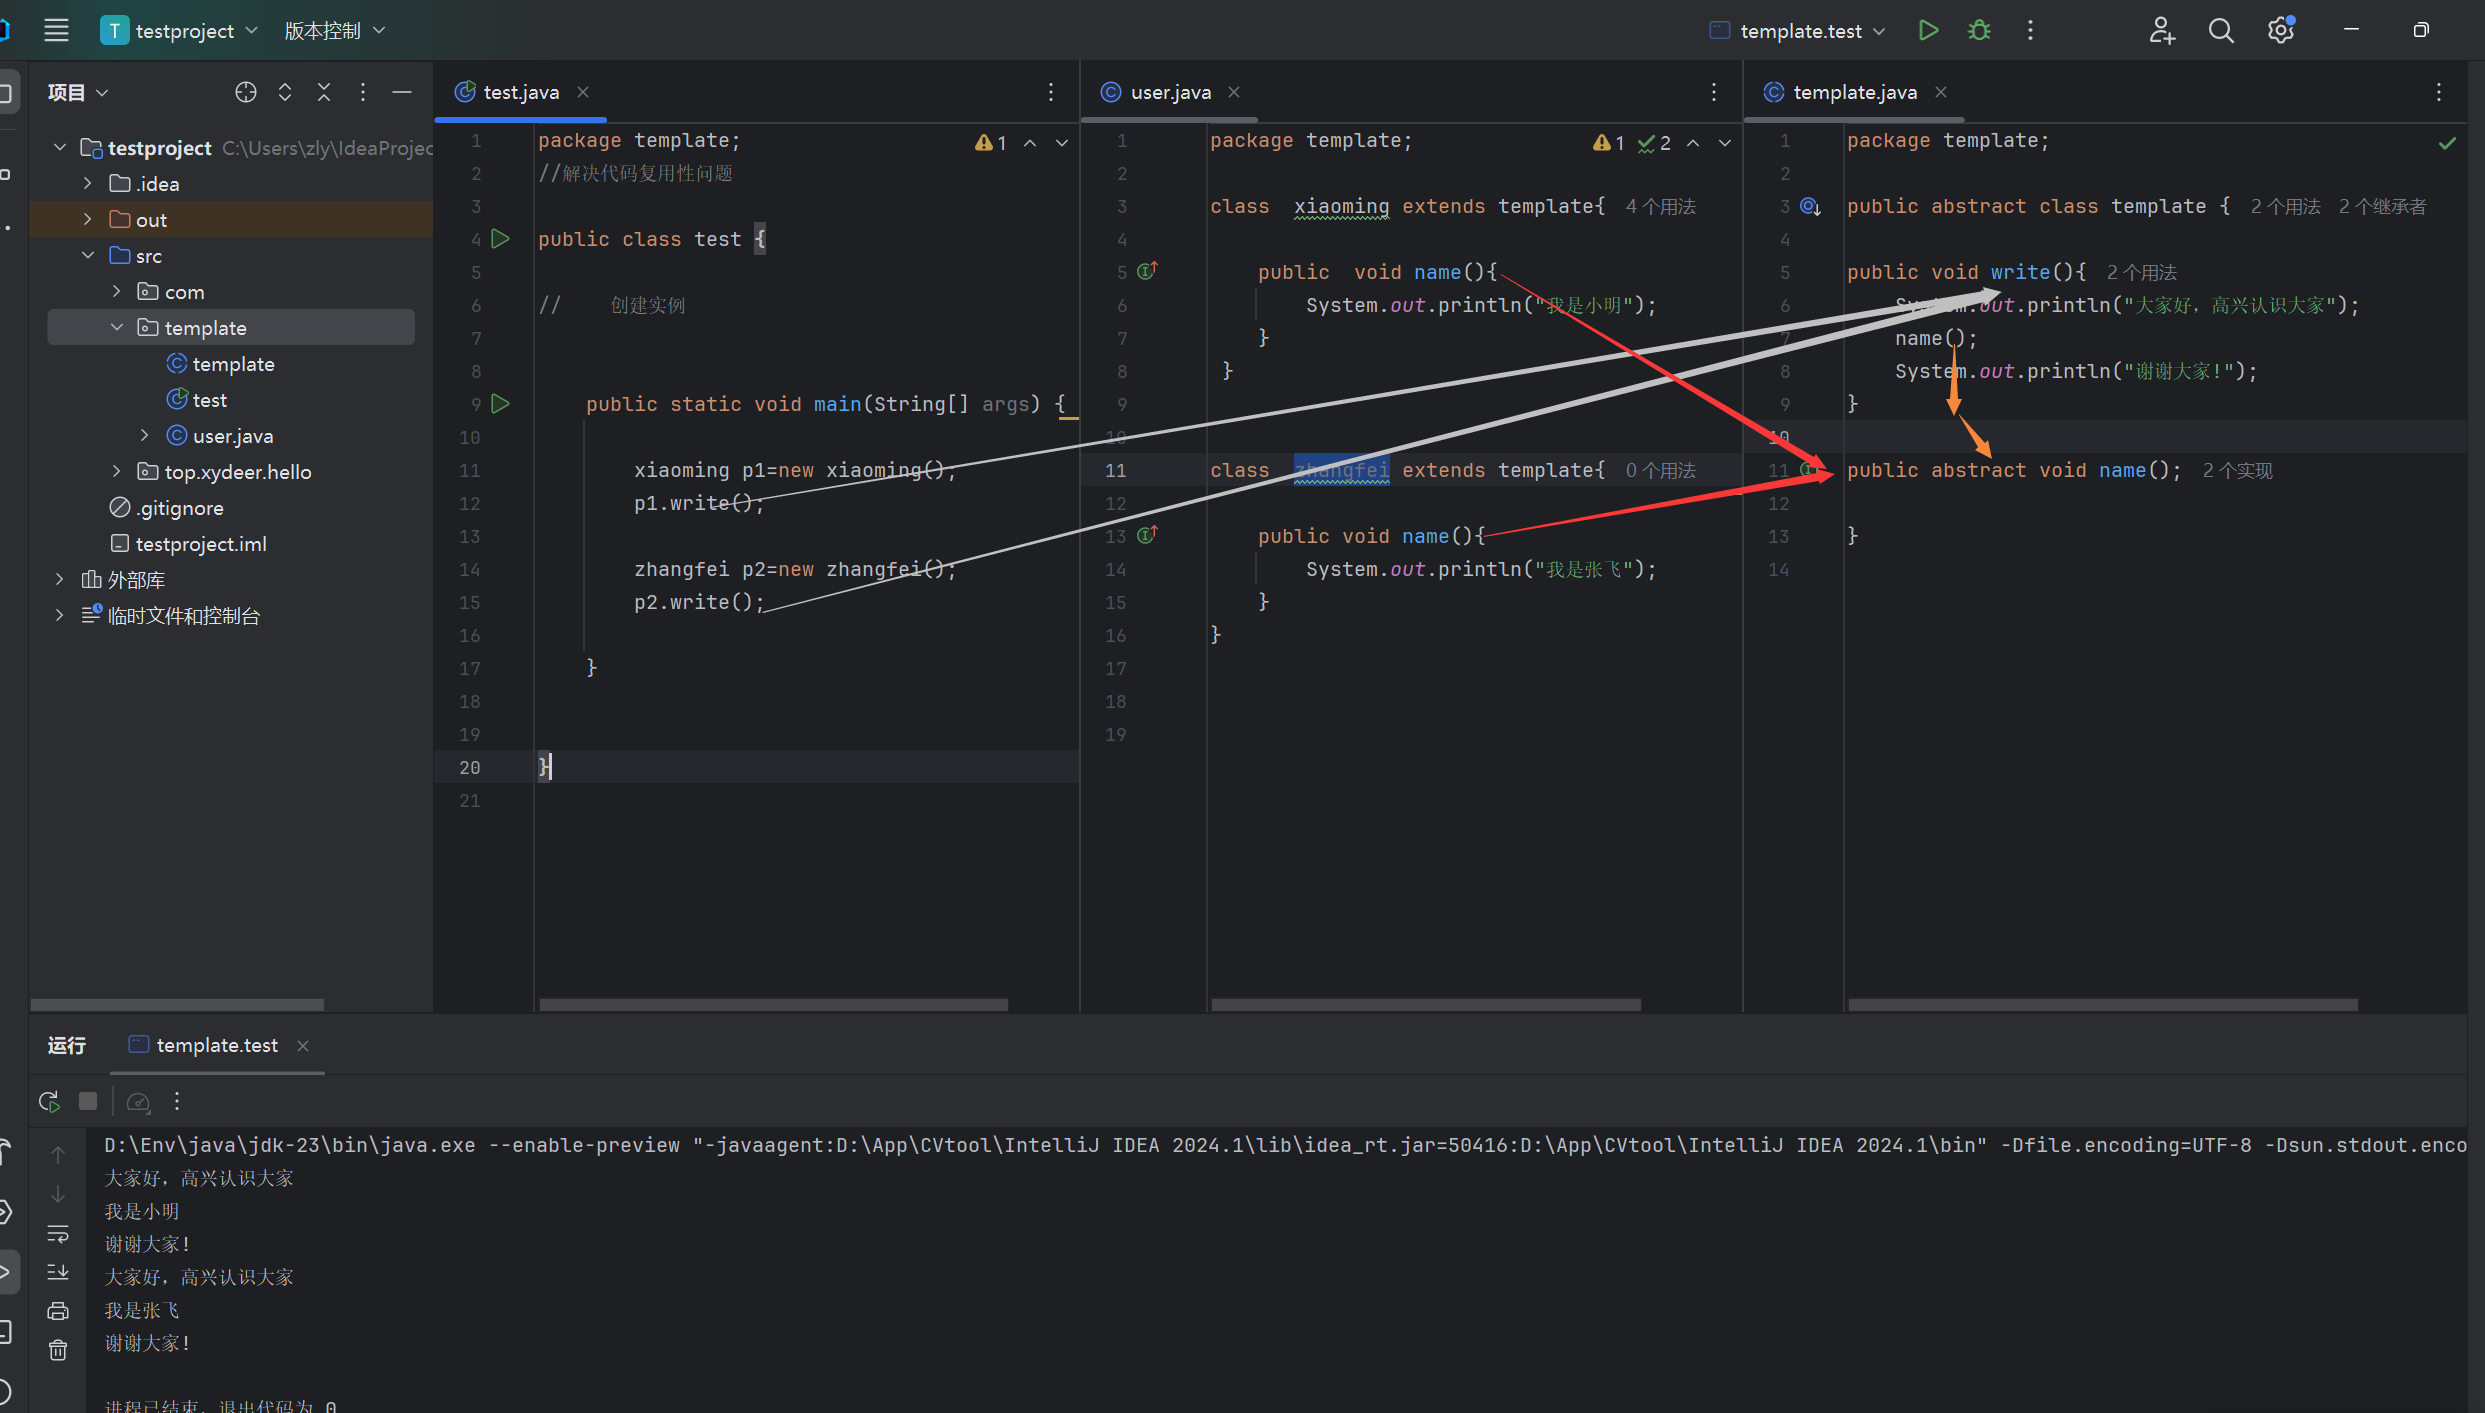Open Search Everywhere magnifier icon
Image resolution: width=2485 pixels, height=1413 pixels.
pos(2221,31)
